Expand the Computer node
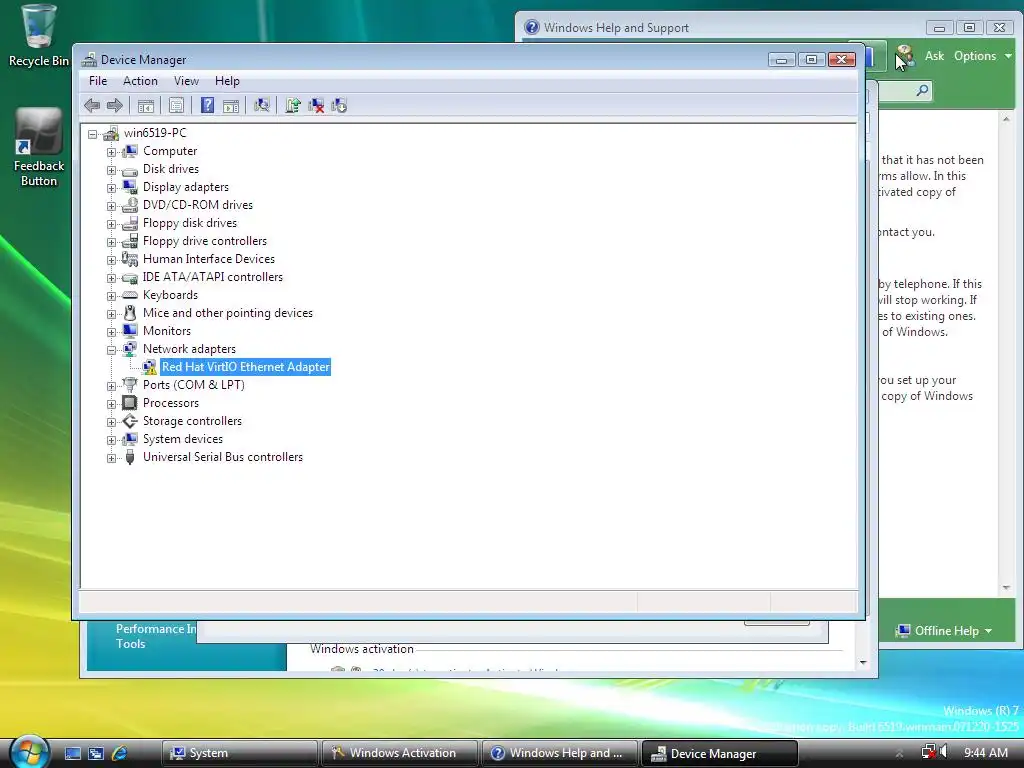Image resolution: width=1024 pixels, height=768 pixels. (112, 152)
